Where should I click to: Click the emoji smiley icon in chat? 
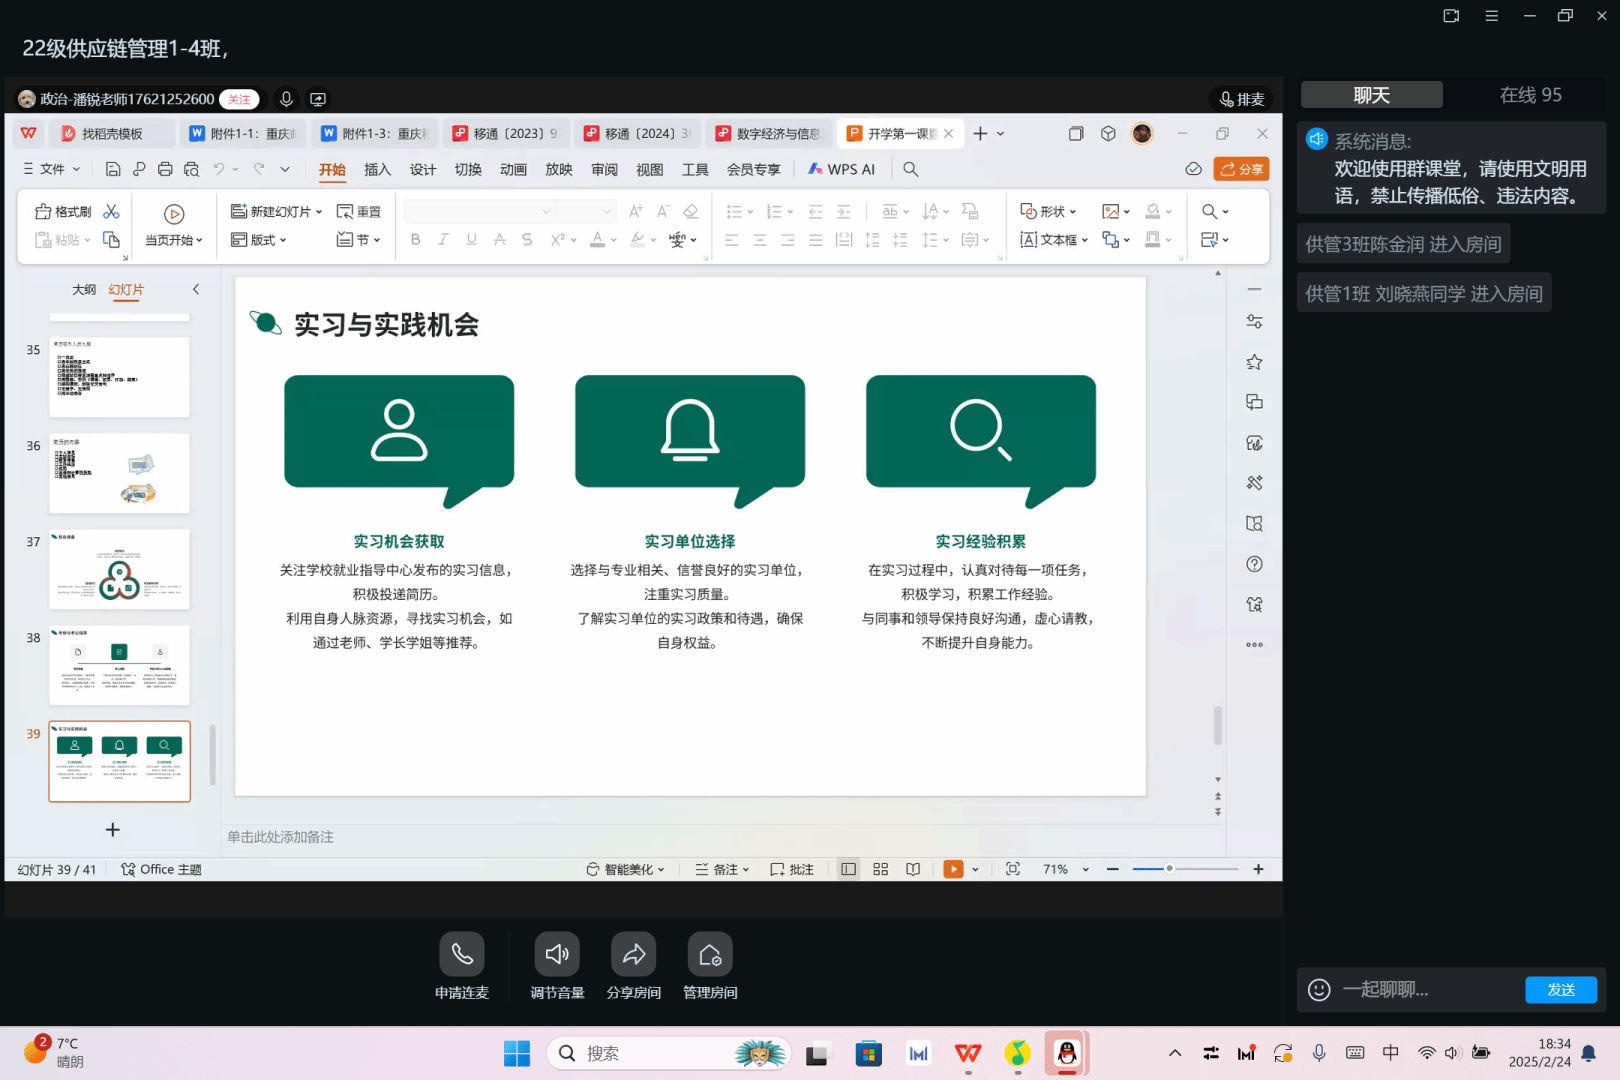click(x=1319, y=989)
